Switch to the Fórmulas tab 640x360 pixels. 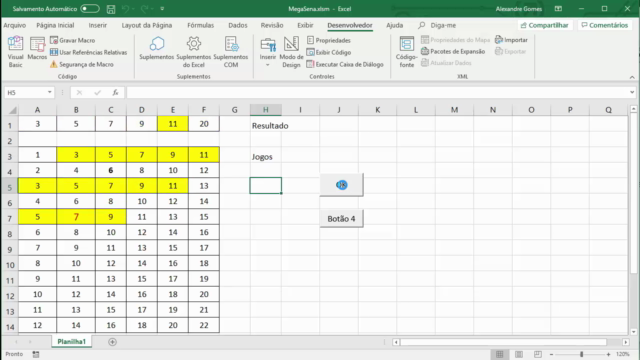[x=200, y=25]
